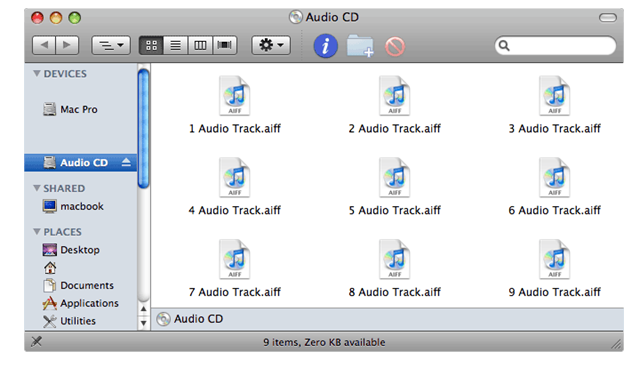Image resolution: width=644 pixels, height=367 pixels.
Task: Click the blue Get Info icon
Action: pyautogui.click(x=325, y=46)
